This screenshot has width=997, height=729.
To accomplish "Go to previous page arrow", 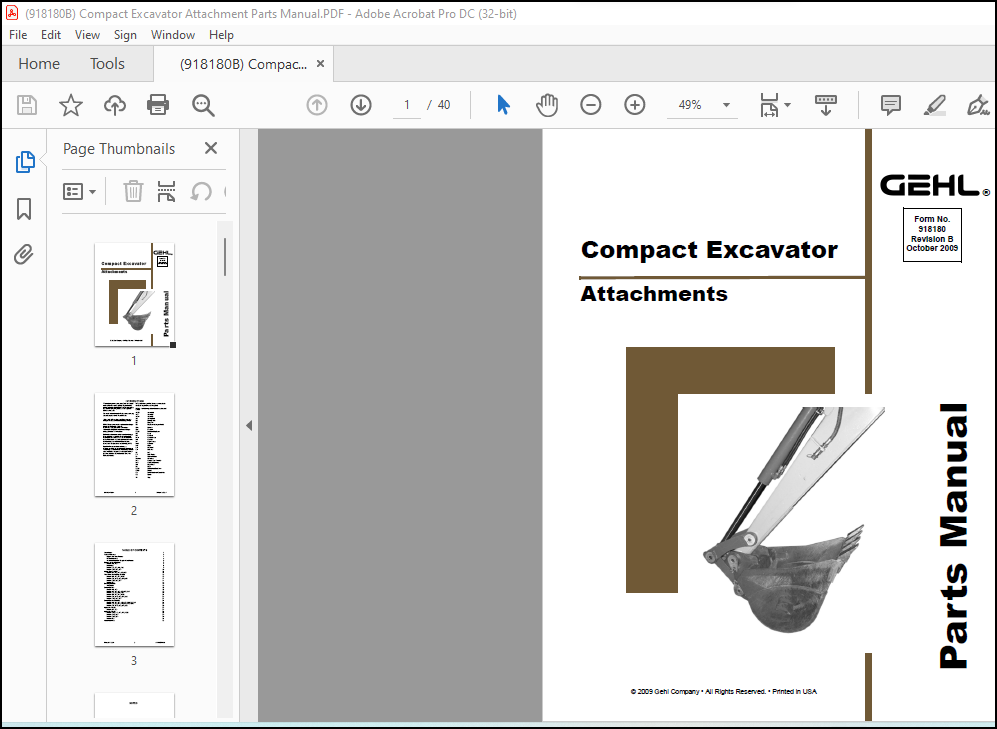I will (x=317, y=105).
